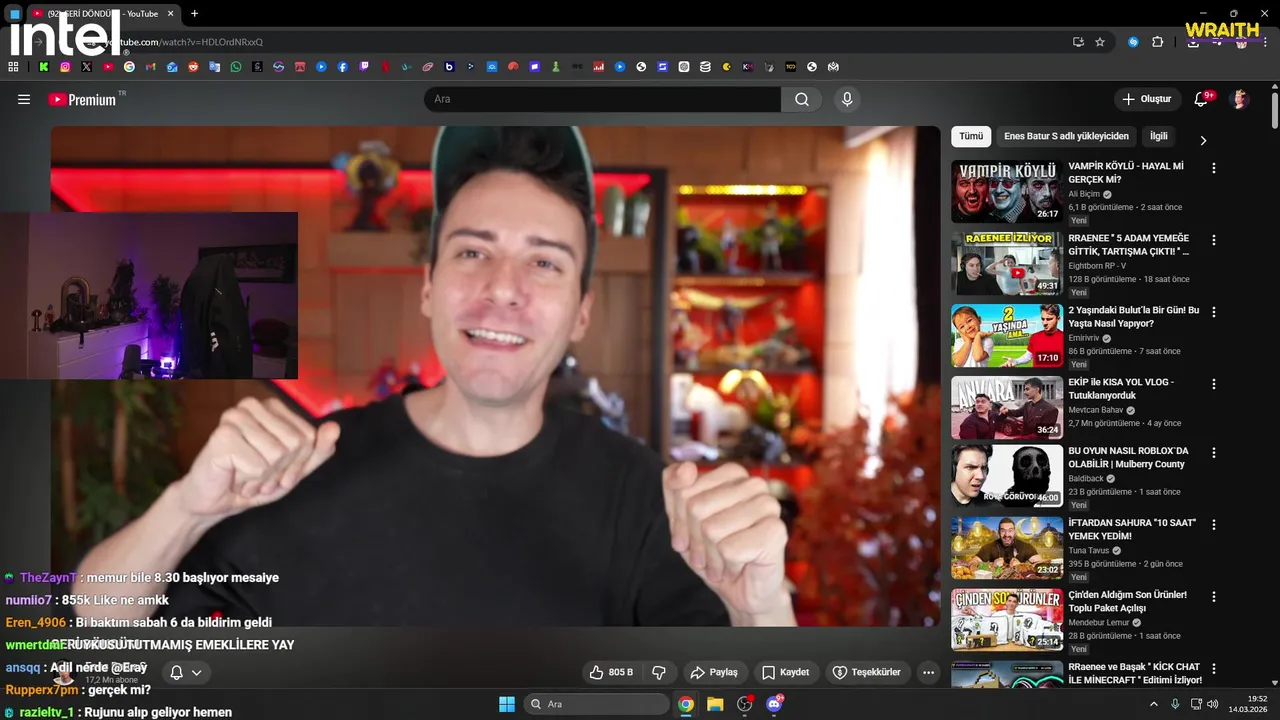
Task: Select the İlgili filter chip
Action: [1158, 136]
